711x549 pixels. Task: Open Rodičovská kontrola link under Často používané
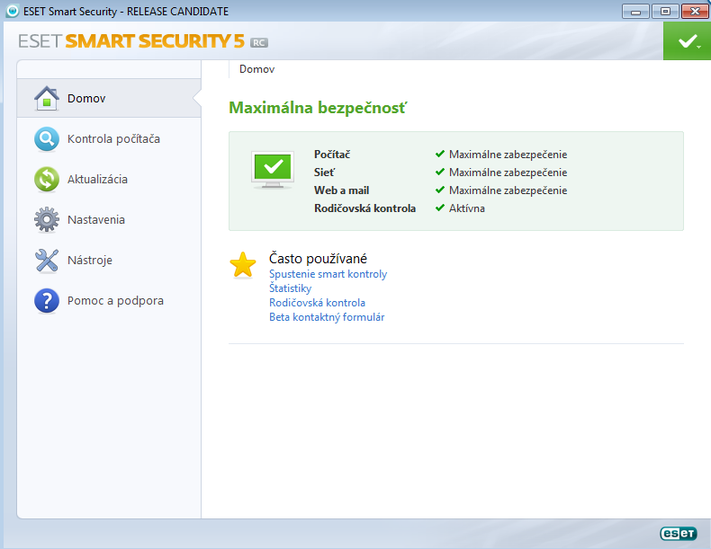click(x=317, y=303)
